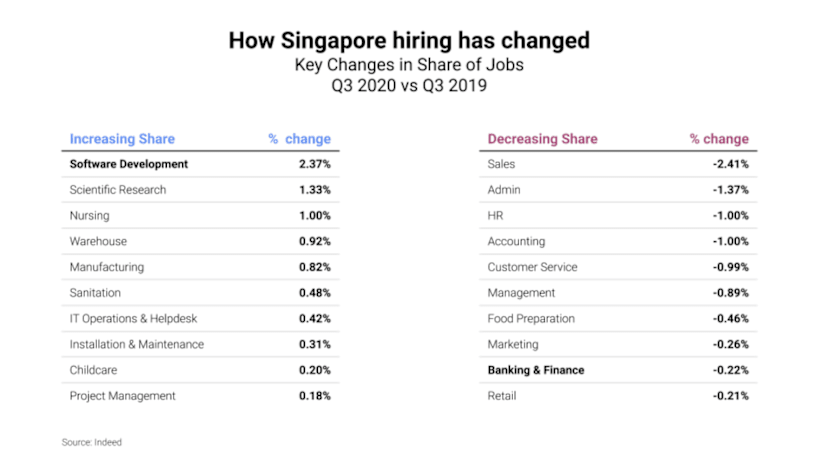Viewport: 830px width, 468px height.
Task: Select the Customer Service row
Action: [532, 267]
